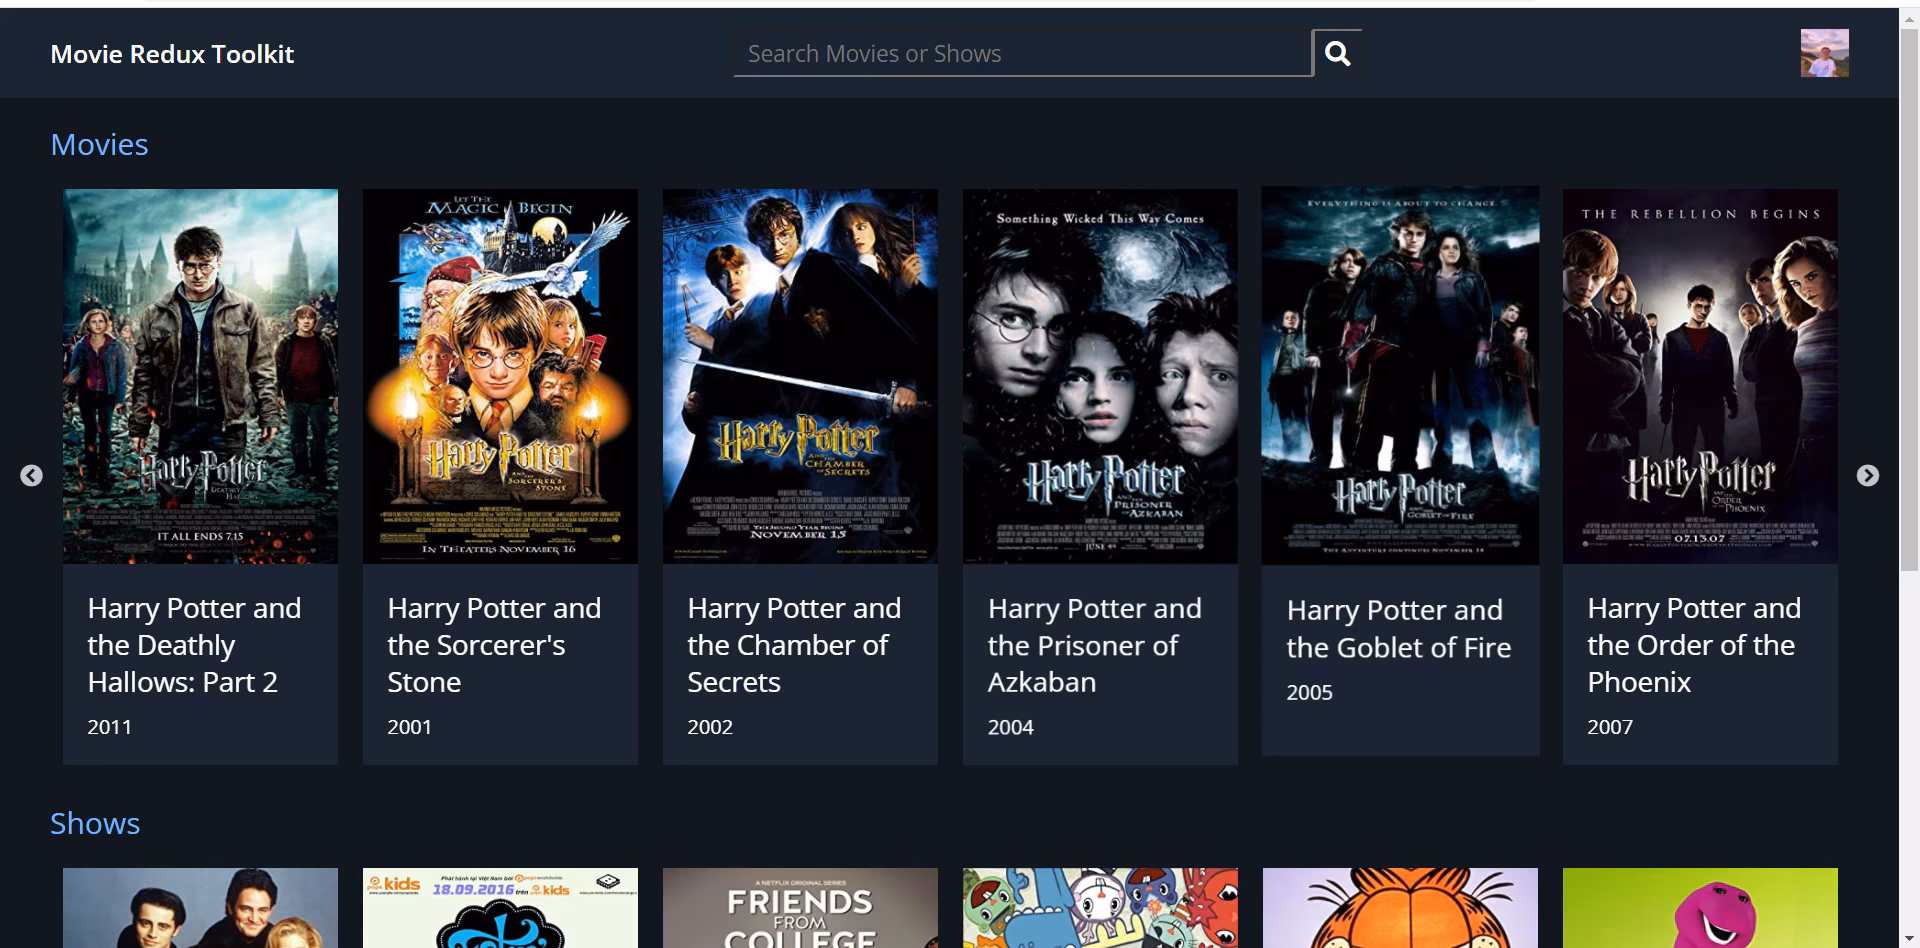Click the Shows section heading

click(x=95, y=823)
